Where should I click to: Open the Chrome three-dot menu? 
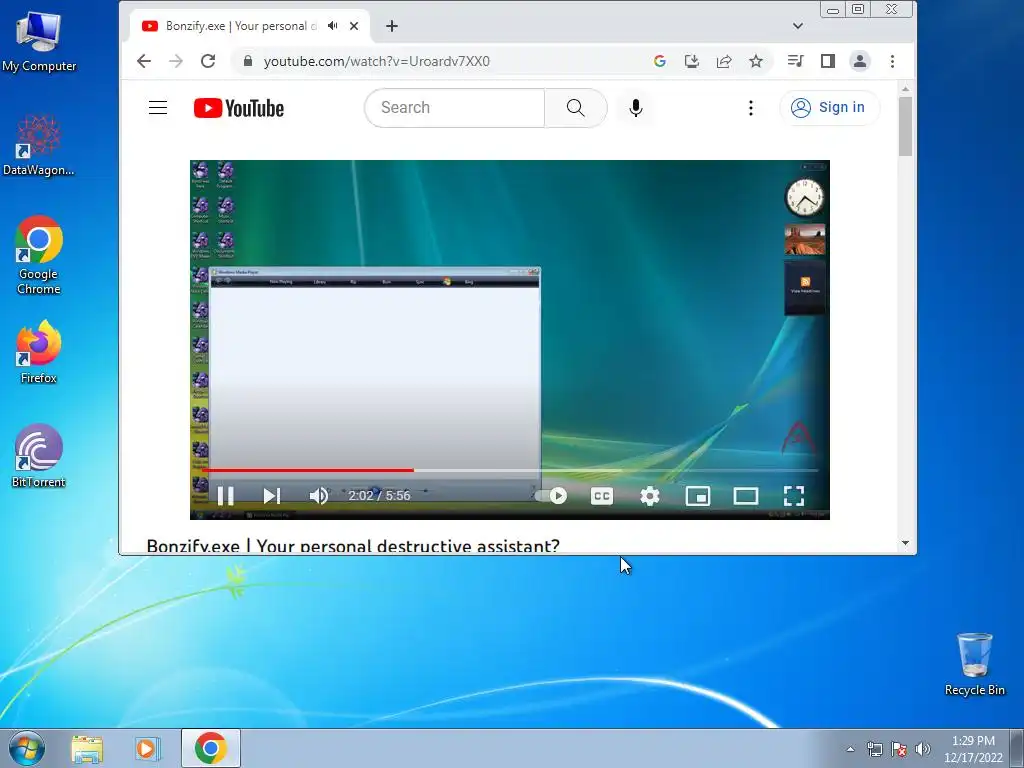892,61
